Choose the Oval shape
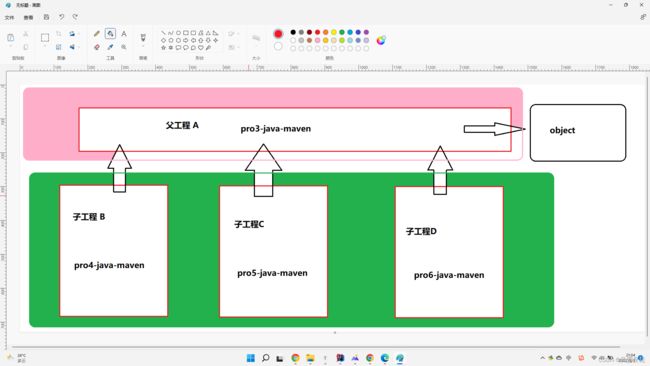 [178, 33]
